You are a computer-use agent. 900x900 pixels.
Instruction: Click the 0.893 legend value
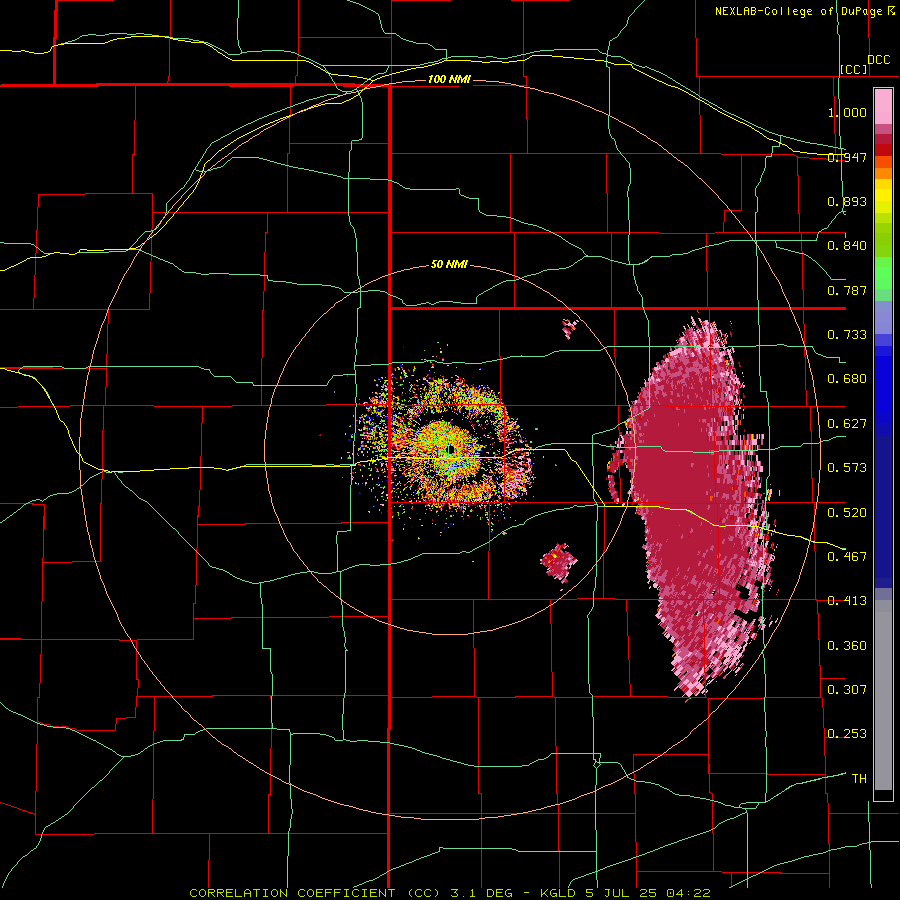(847, 201)
